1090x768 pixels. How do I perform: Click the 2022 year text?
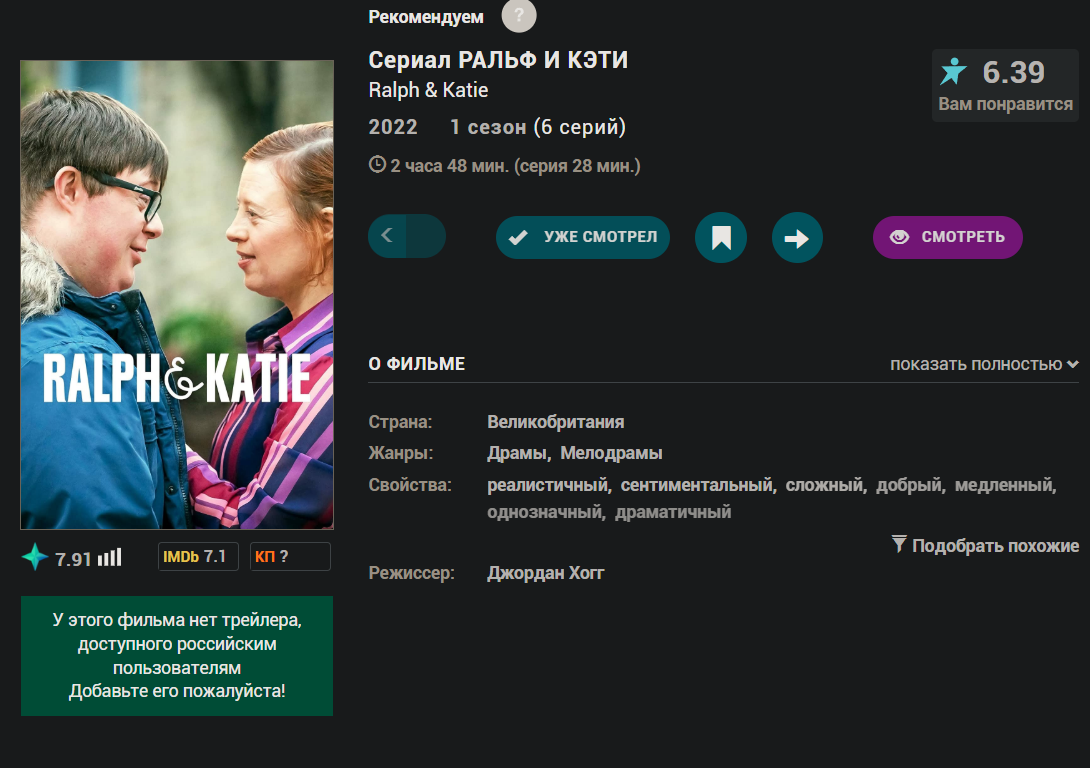pos(393,127)
